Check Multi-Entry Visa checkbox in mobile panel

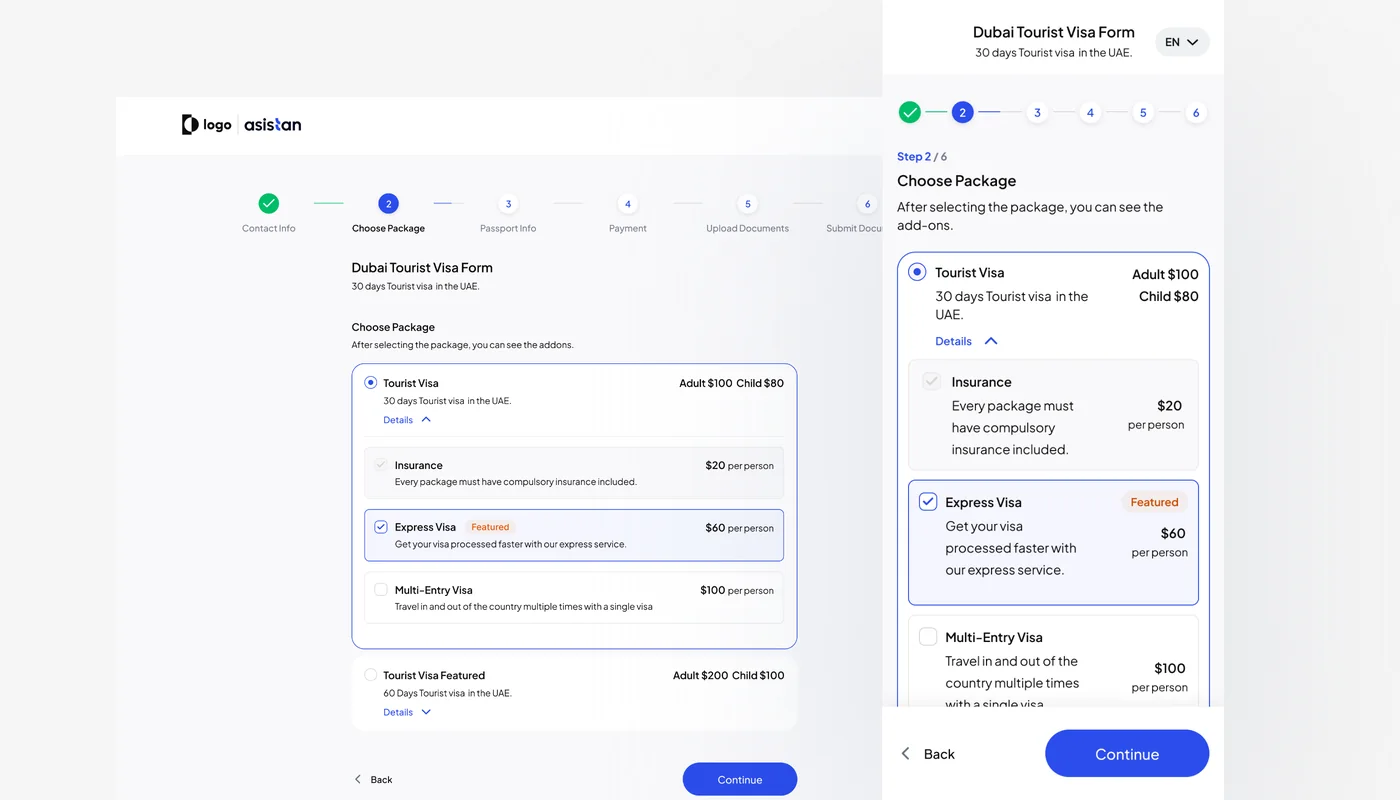(928, 637)
